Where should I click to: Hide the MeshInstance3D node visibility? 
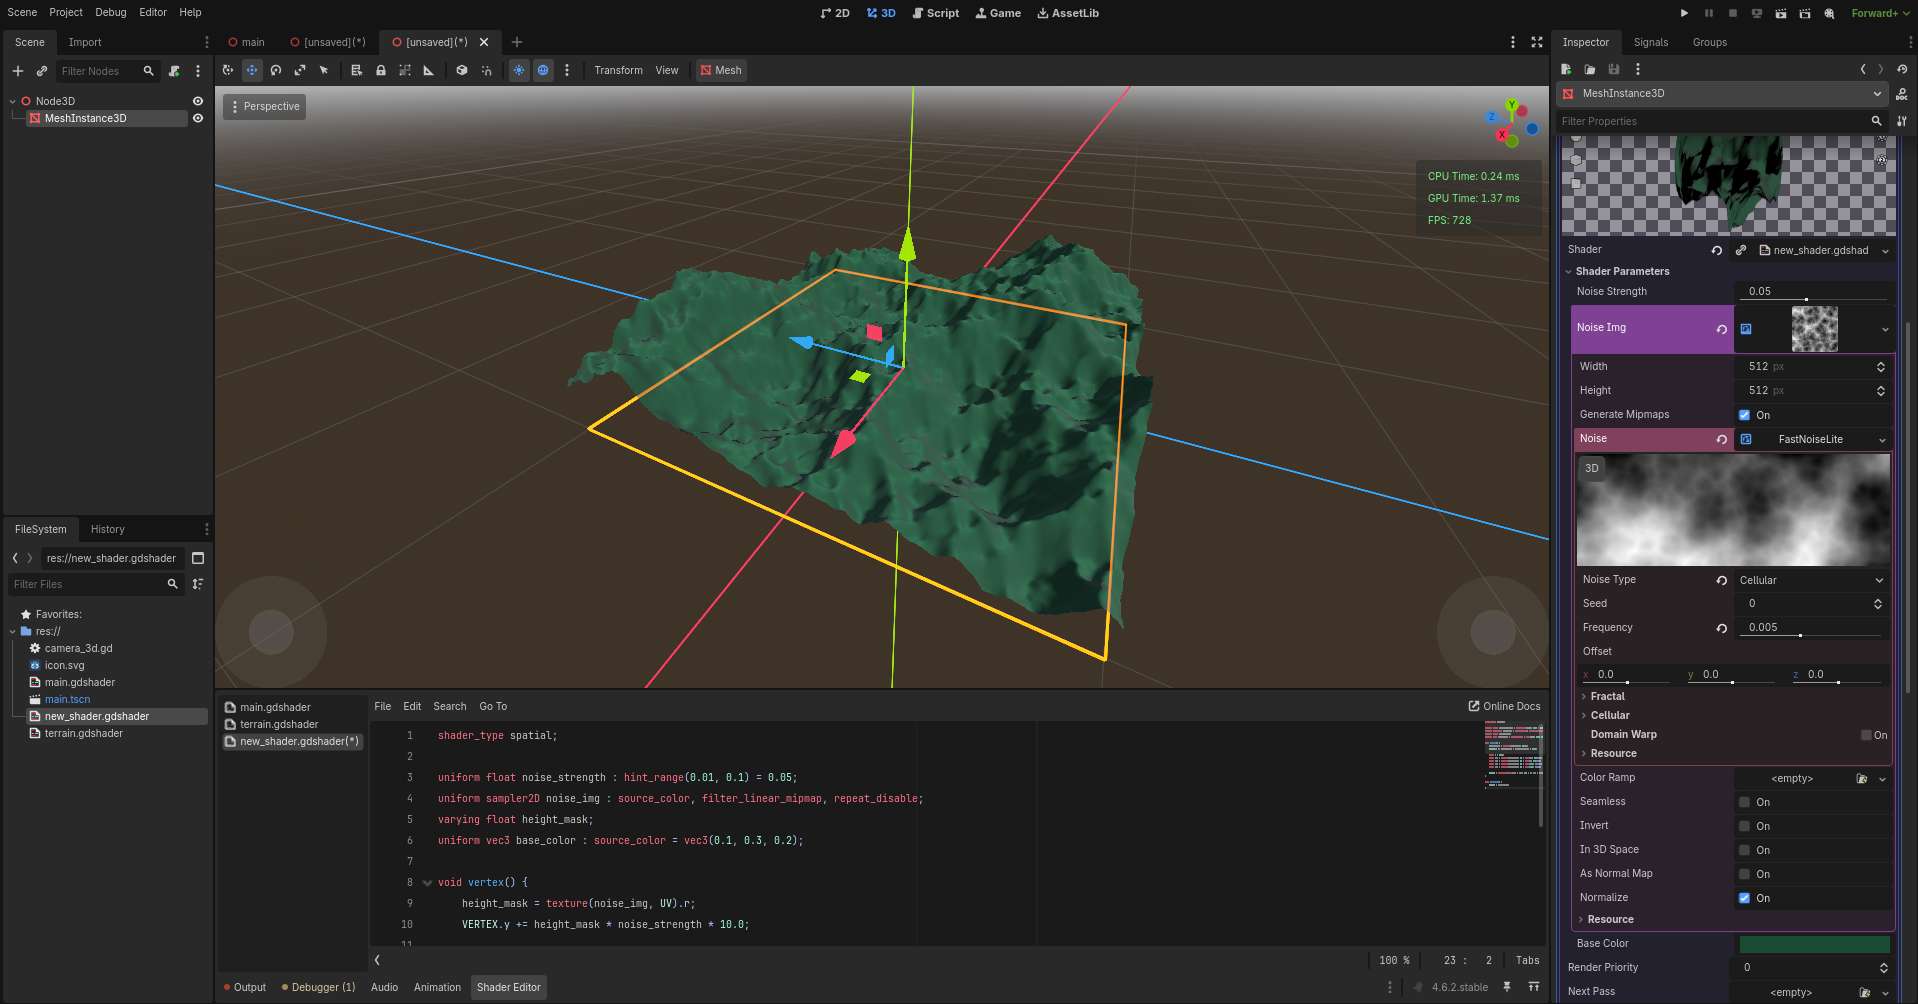tap(198, 118)
